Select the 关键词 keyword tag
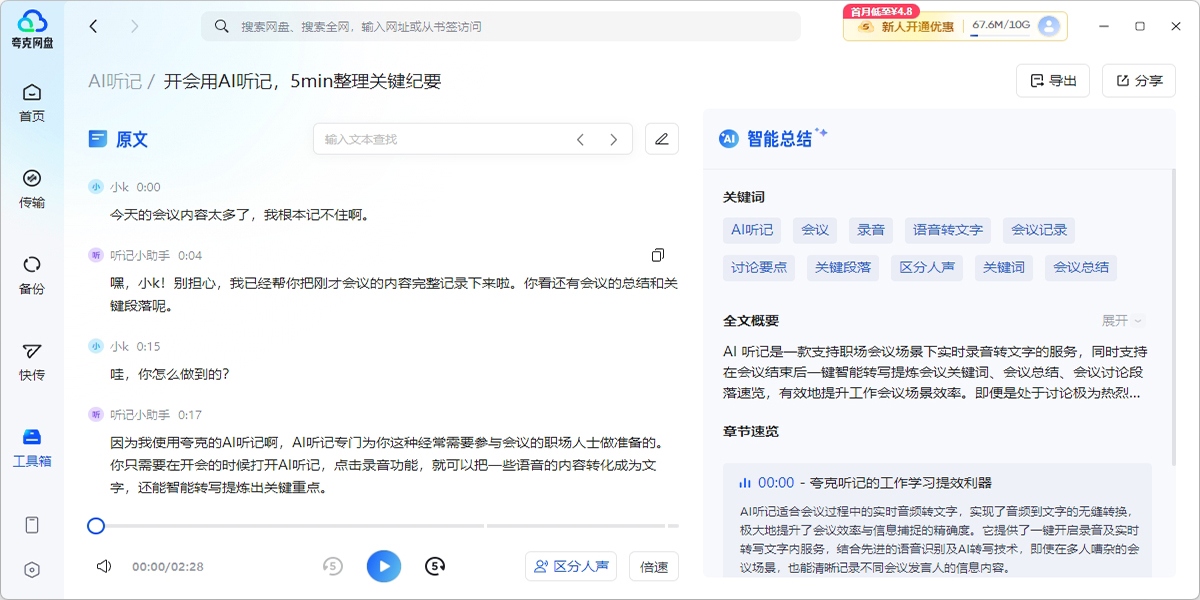Viewport: 1200px width, 600px height. pos(1004,268)
